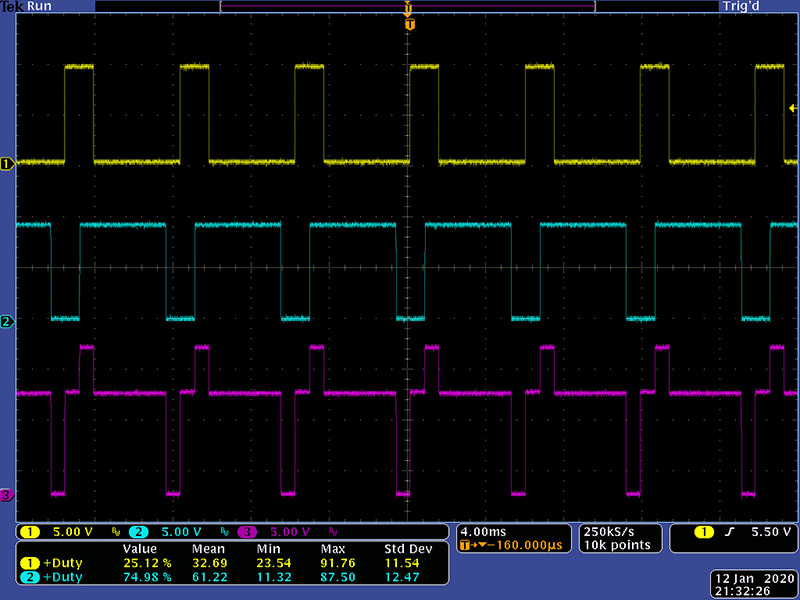Select the channel 2 badge in vertical scale readout
The height and width of the screenshot is (600, 800).
tap(140, 531)
